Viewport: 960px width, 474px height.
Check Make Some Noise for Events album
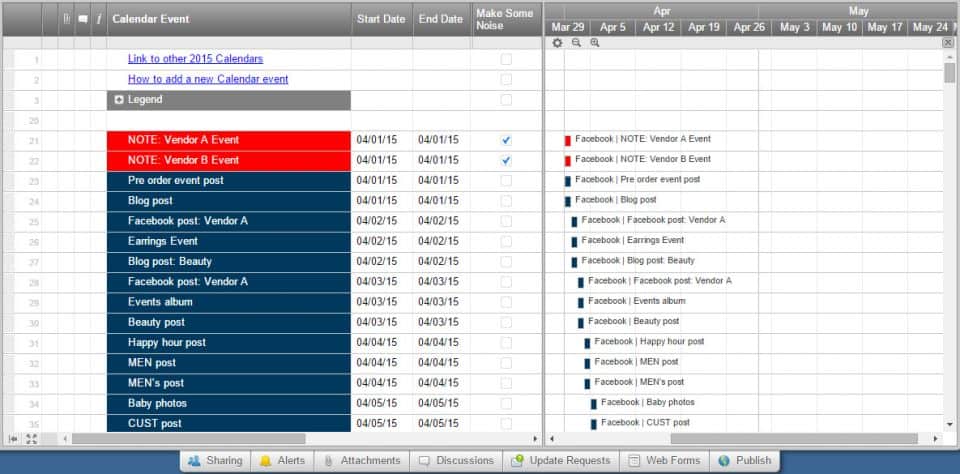506,302
